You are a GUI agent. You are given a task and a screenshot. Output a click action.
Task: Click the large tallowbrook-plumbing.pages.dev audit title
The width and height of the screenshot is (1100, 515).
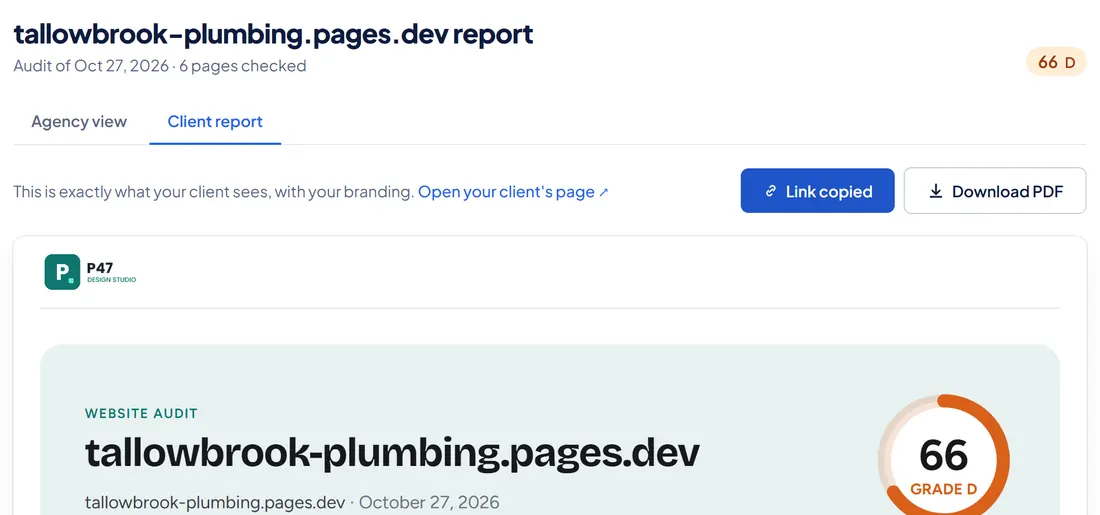(392, 453)
